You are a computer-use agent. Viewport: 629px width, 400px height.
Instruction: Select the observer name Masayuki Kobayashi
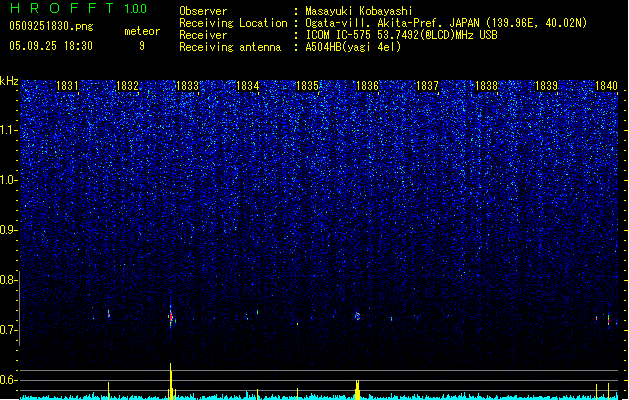click(359, 11)
